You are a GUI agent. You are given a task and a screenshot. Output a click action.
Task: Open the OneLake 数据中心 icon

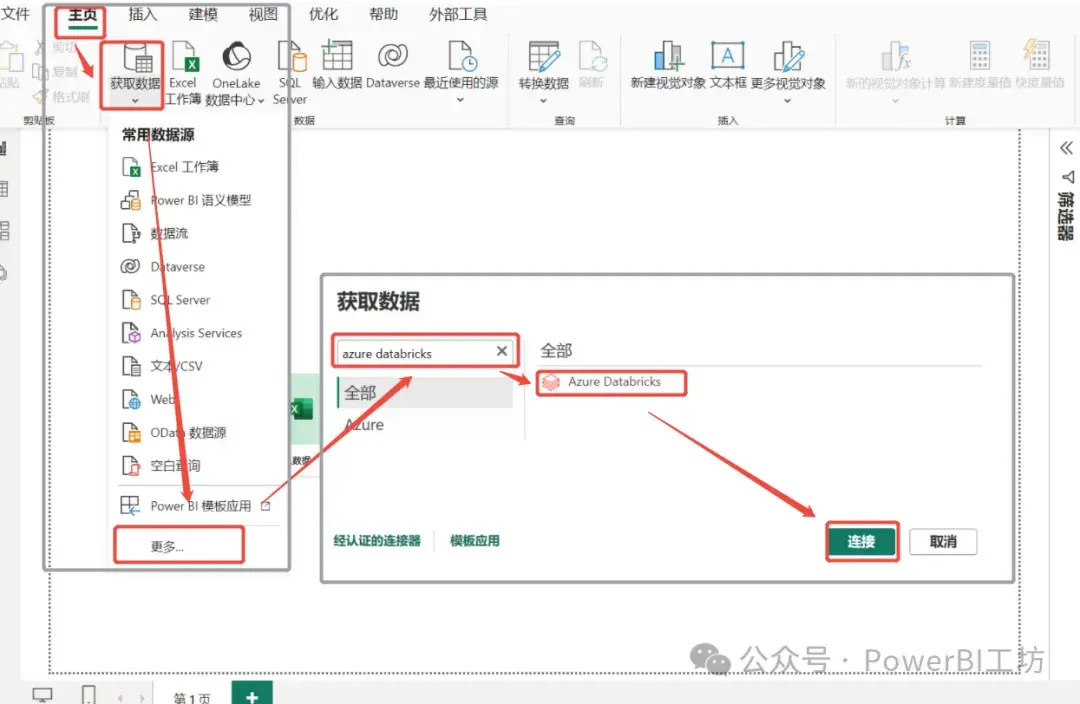(x=236, y=67)
